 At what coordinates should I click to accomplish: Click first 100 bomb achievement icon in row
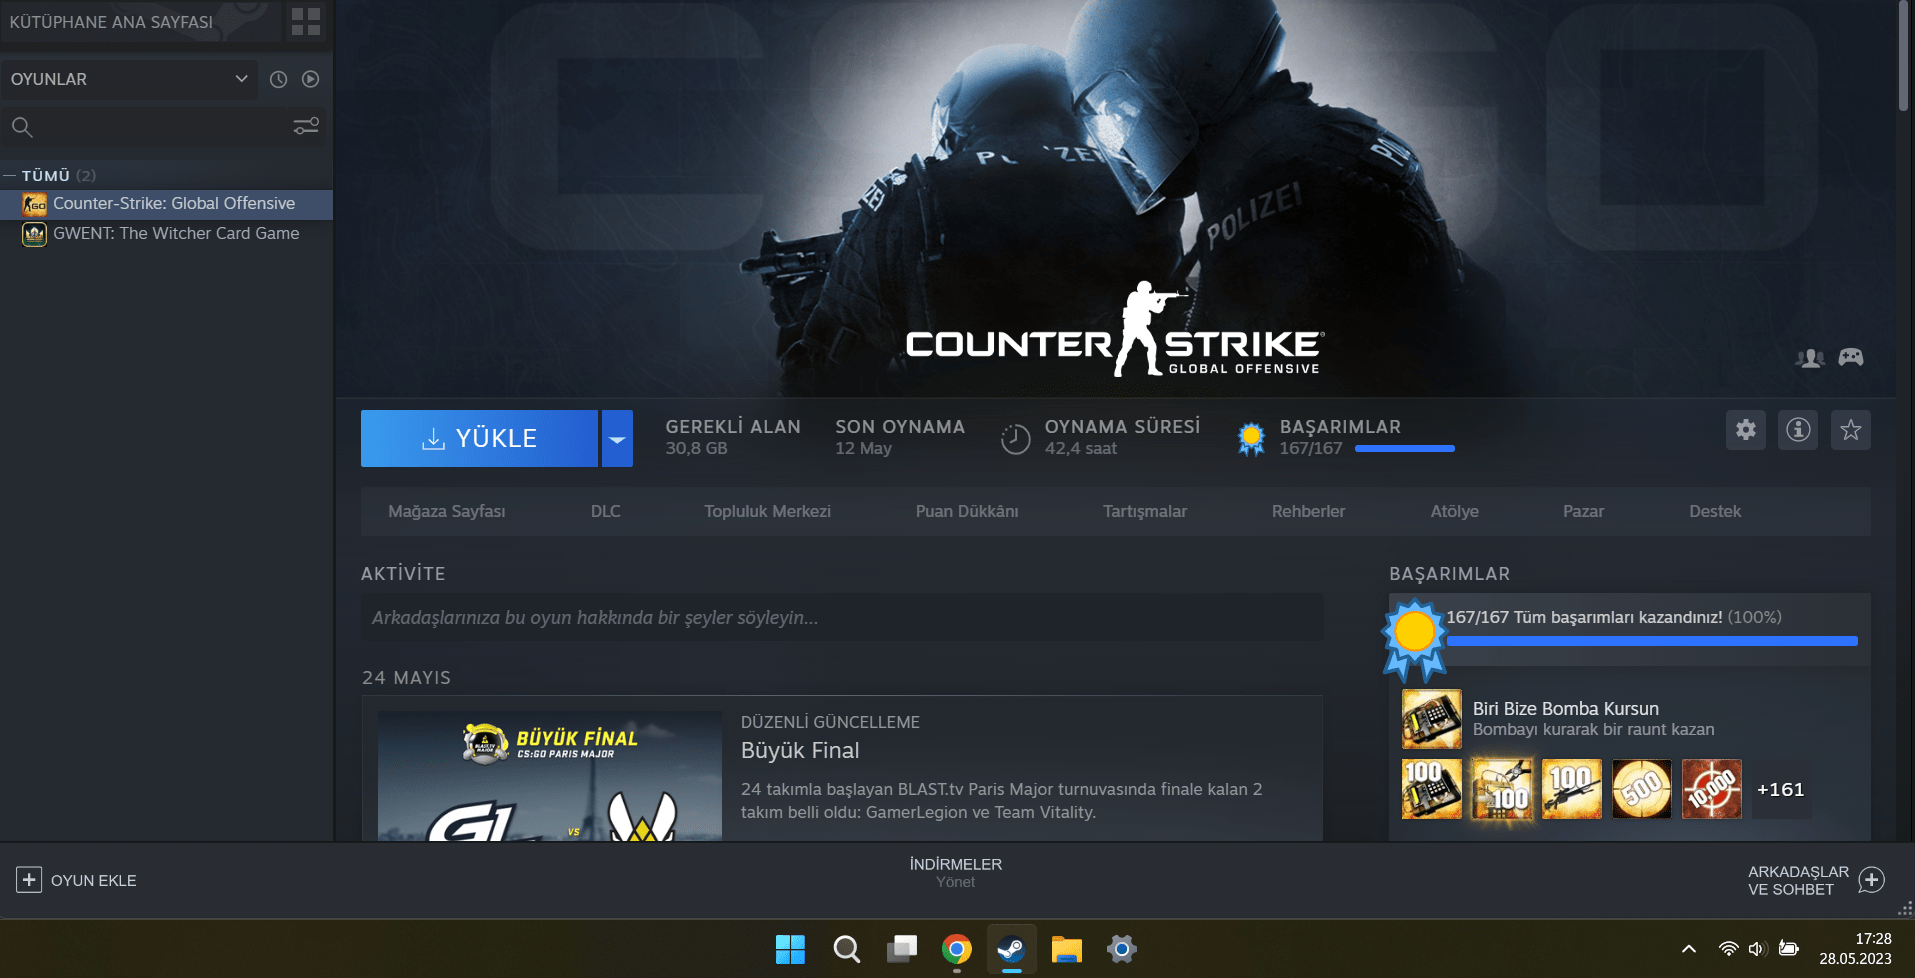(1432, 789)
